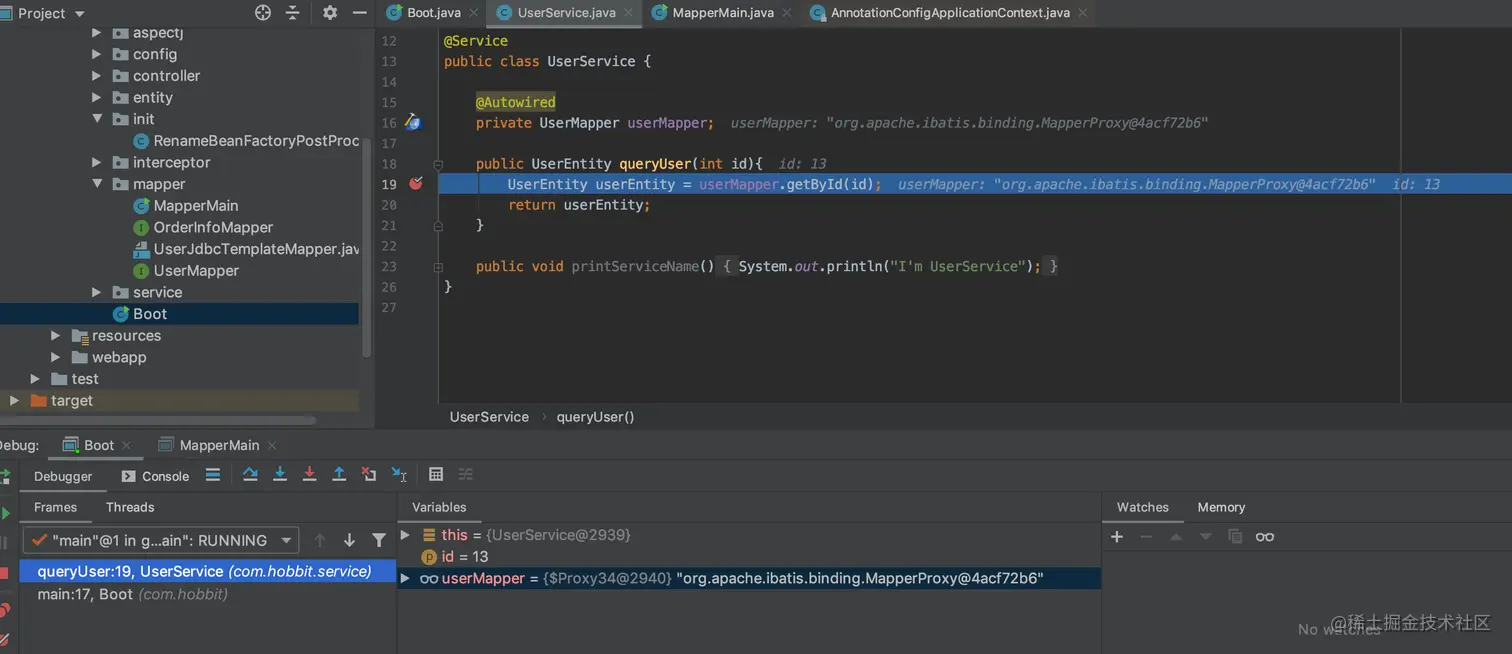This screenshot has height=654, width=1512.
Task: Close AnnotationConfigApplicationContext.java tab
Action: click(x=1082, y=13)
